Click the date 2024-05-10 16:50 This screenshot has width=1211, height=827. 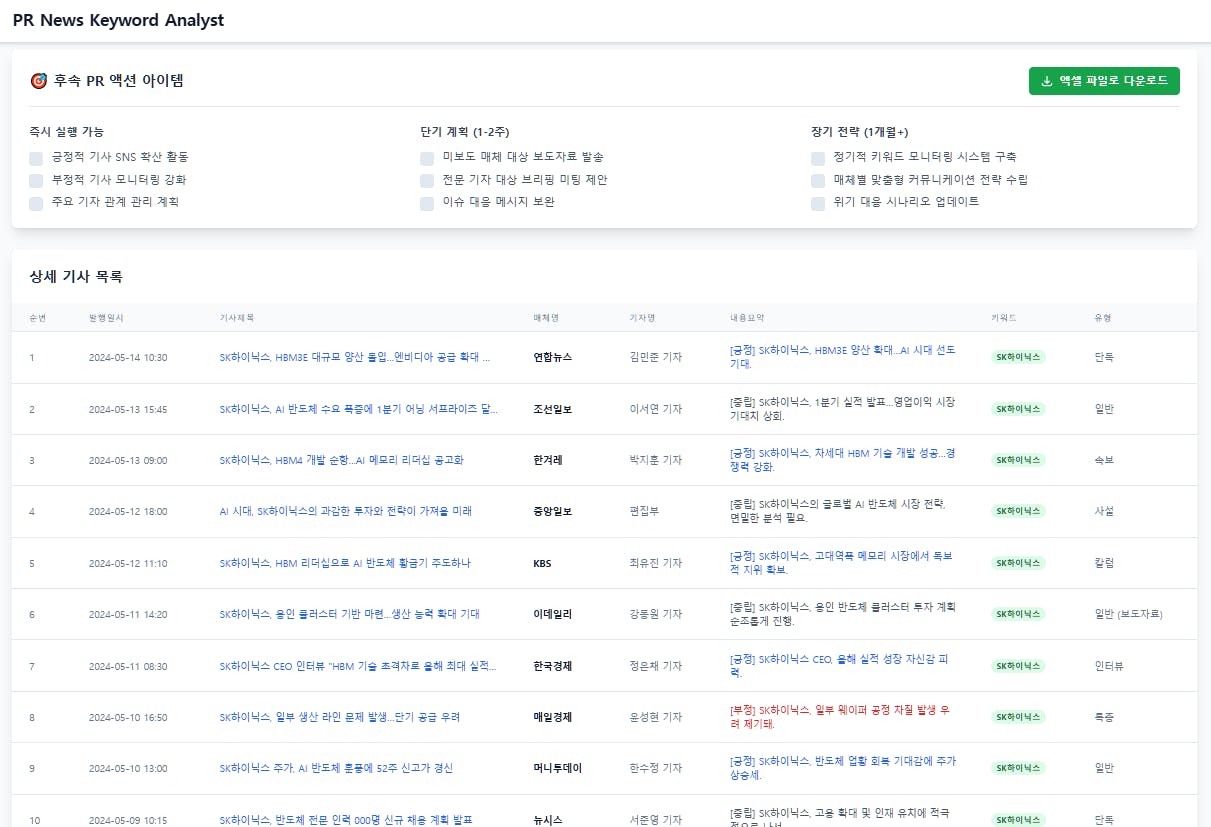tap(128, 717)
